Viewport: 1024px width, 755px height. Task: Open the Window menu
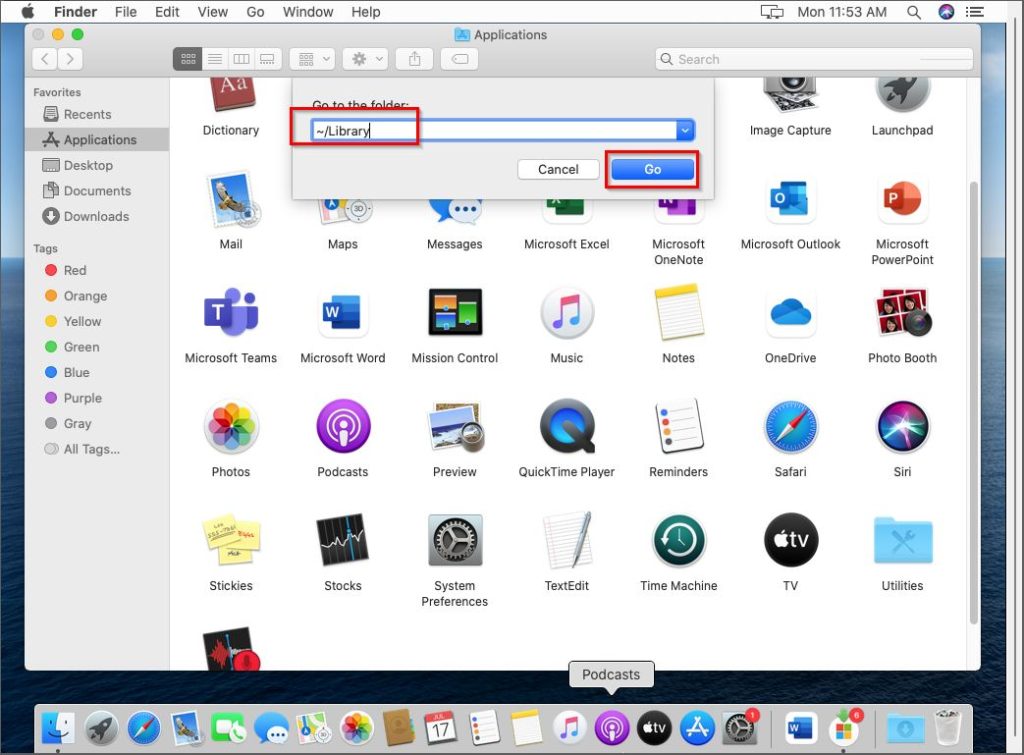pos(308,12)
